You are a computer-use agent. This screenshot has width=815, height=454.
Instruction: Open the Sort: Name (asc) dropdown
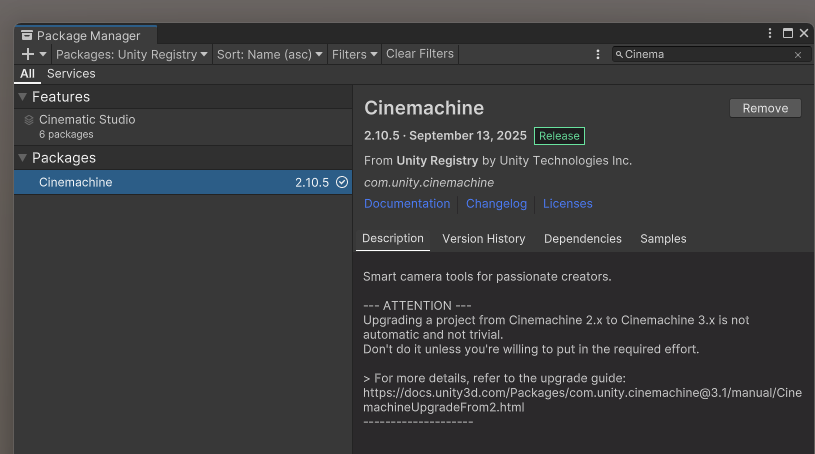tap(270, 54)
